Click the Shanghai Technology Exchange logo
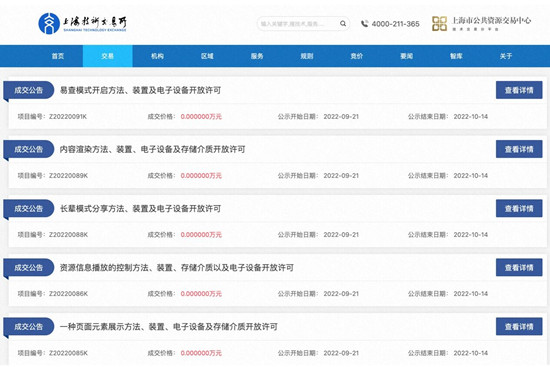Screen dimensions: 550x367 pos(82,24)
